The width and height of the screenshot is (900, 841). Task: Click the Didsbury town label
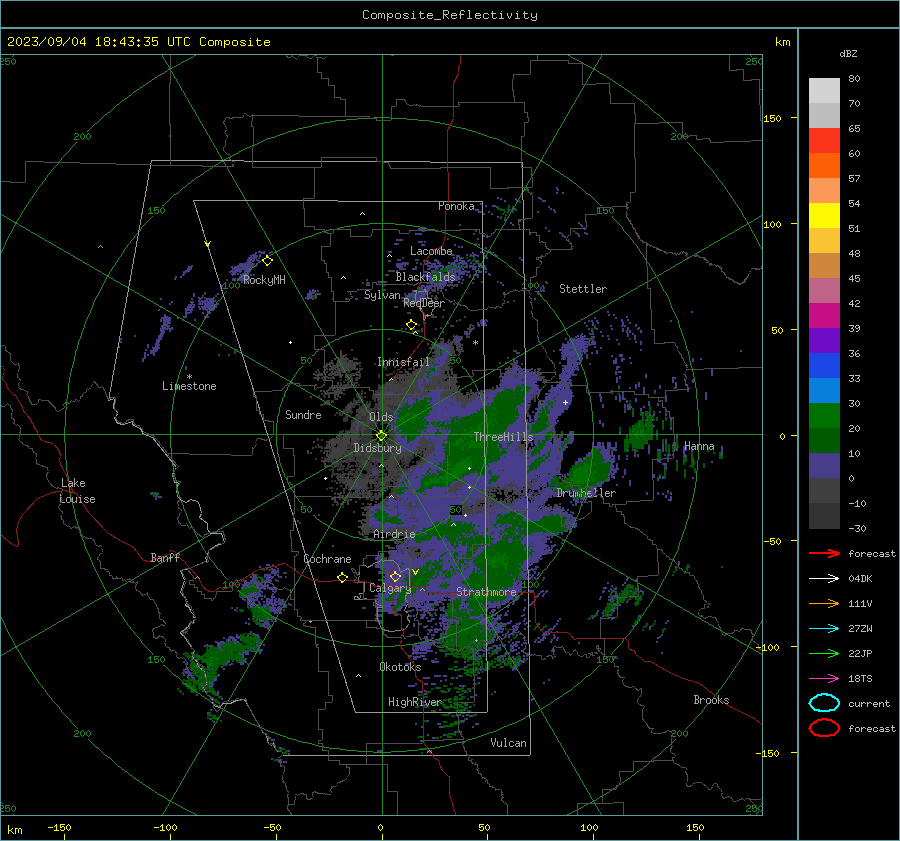(377, 448)
